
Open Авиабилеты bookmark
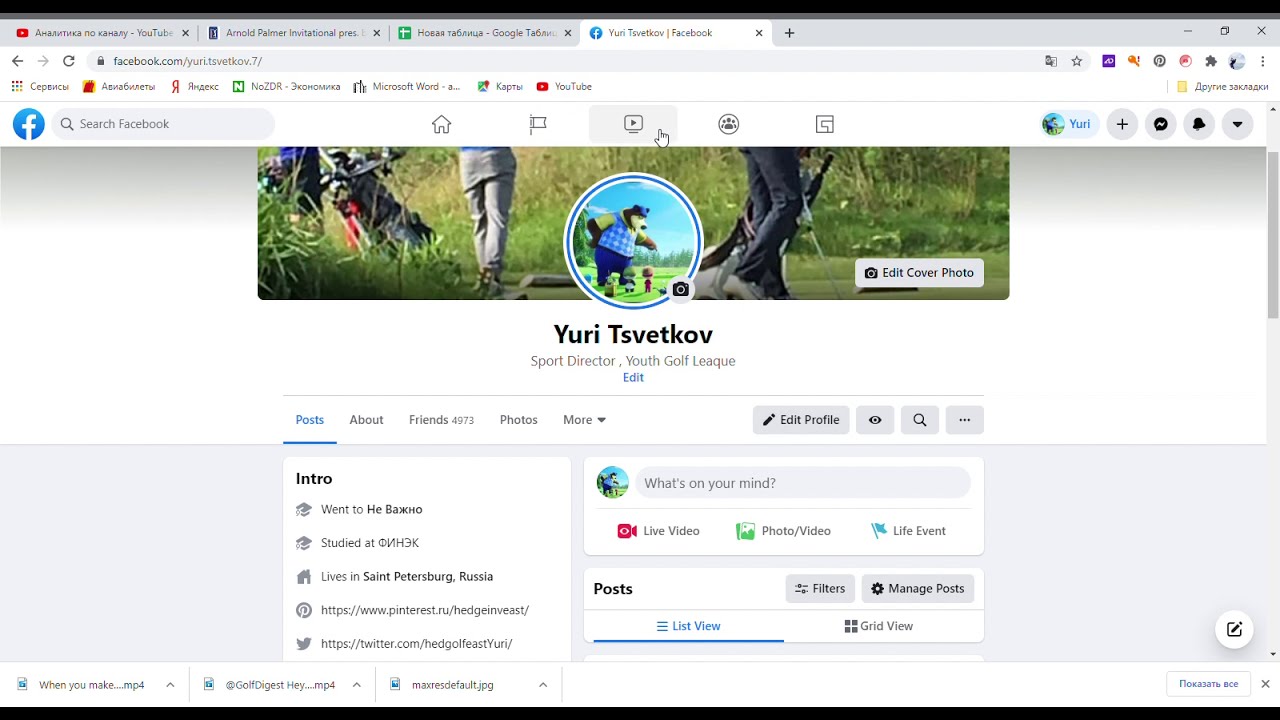(119, 87)
